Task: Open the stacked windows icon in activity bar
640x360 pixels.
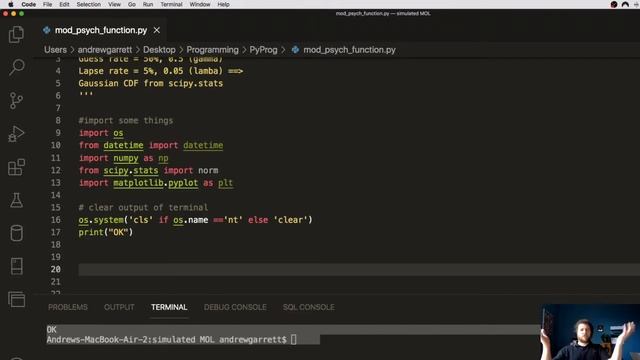Action: (x=16, y=299)
